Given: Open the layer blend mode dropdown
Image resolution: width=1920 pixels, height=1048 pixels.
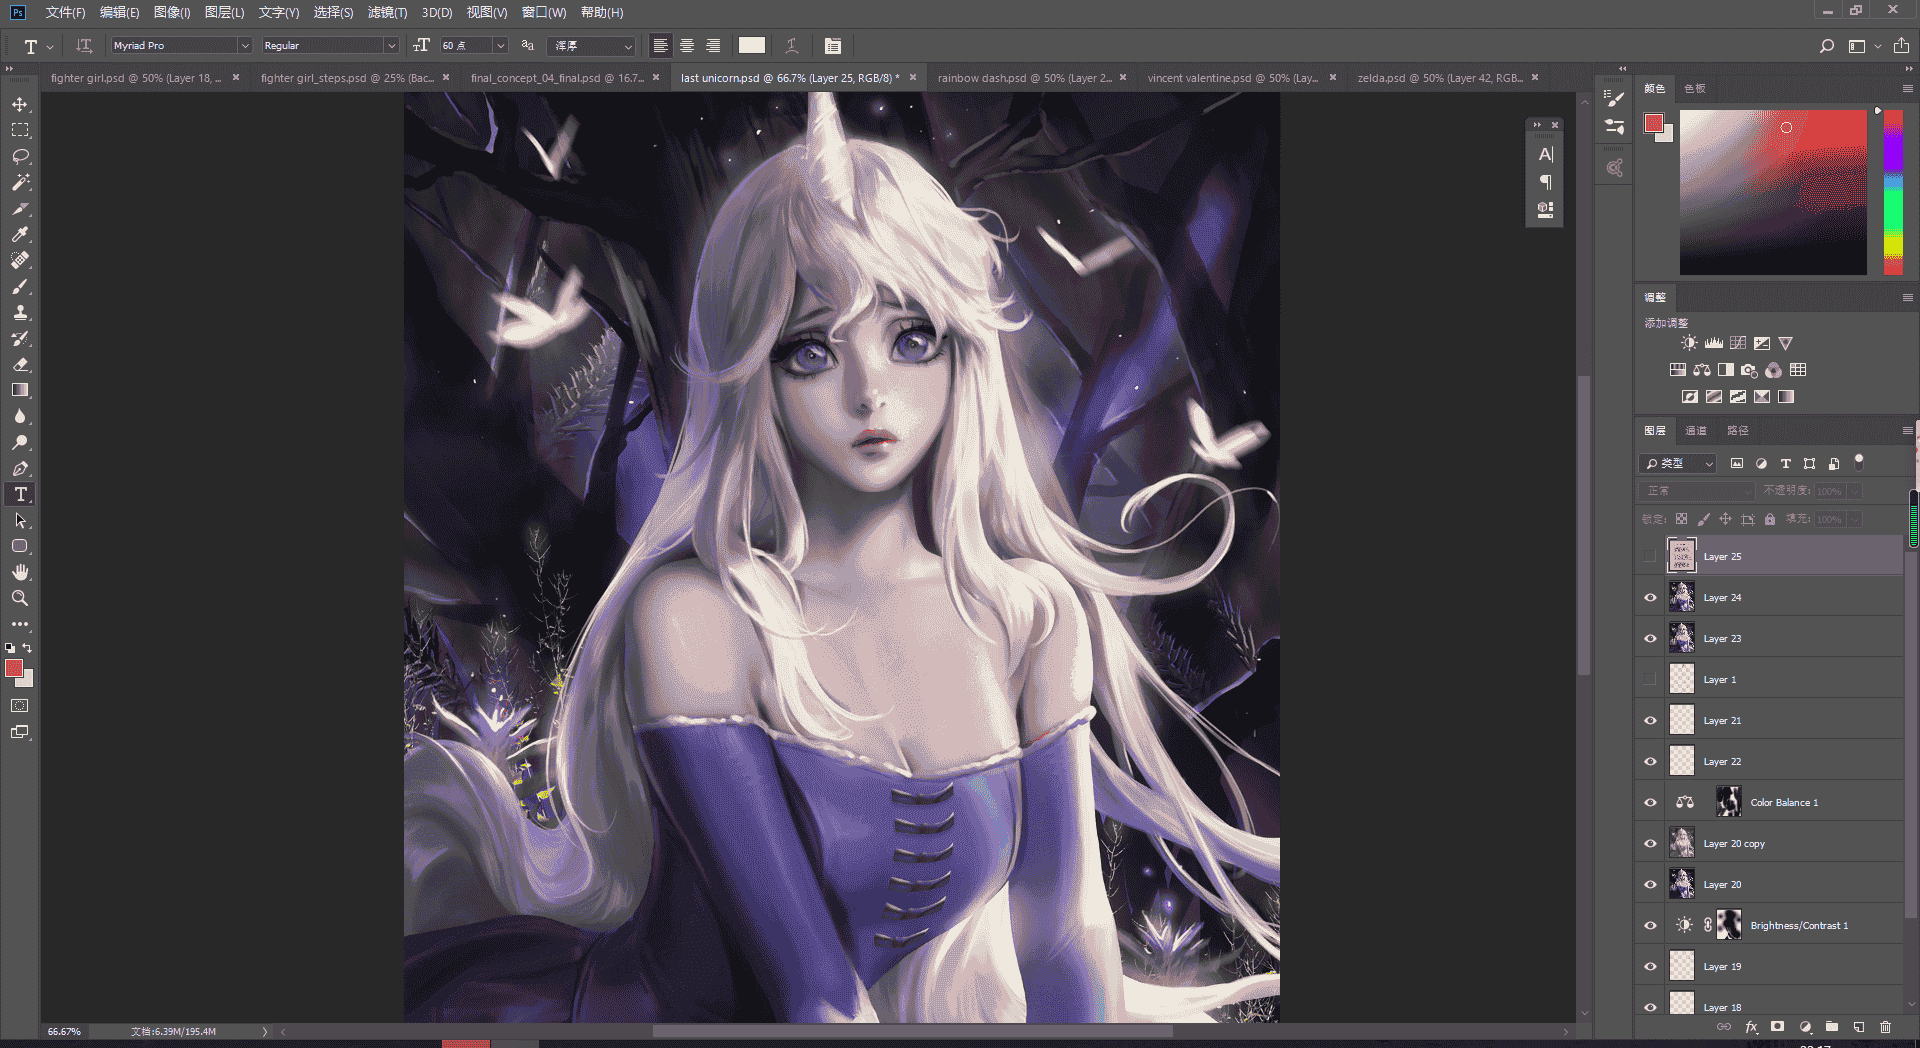Looking at the screenshot, I should pyautogui.click(x=1697, y=491).
